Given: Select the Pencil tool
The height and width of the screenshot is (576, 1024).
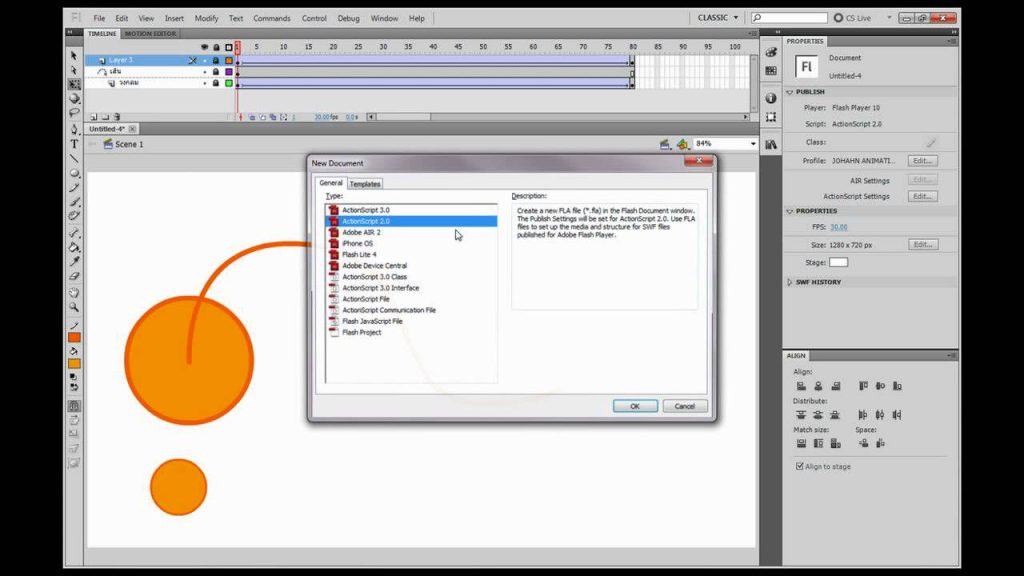Looking at the screenshot, I should coord(74,187).
